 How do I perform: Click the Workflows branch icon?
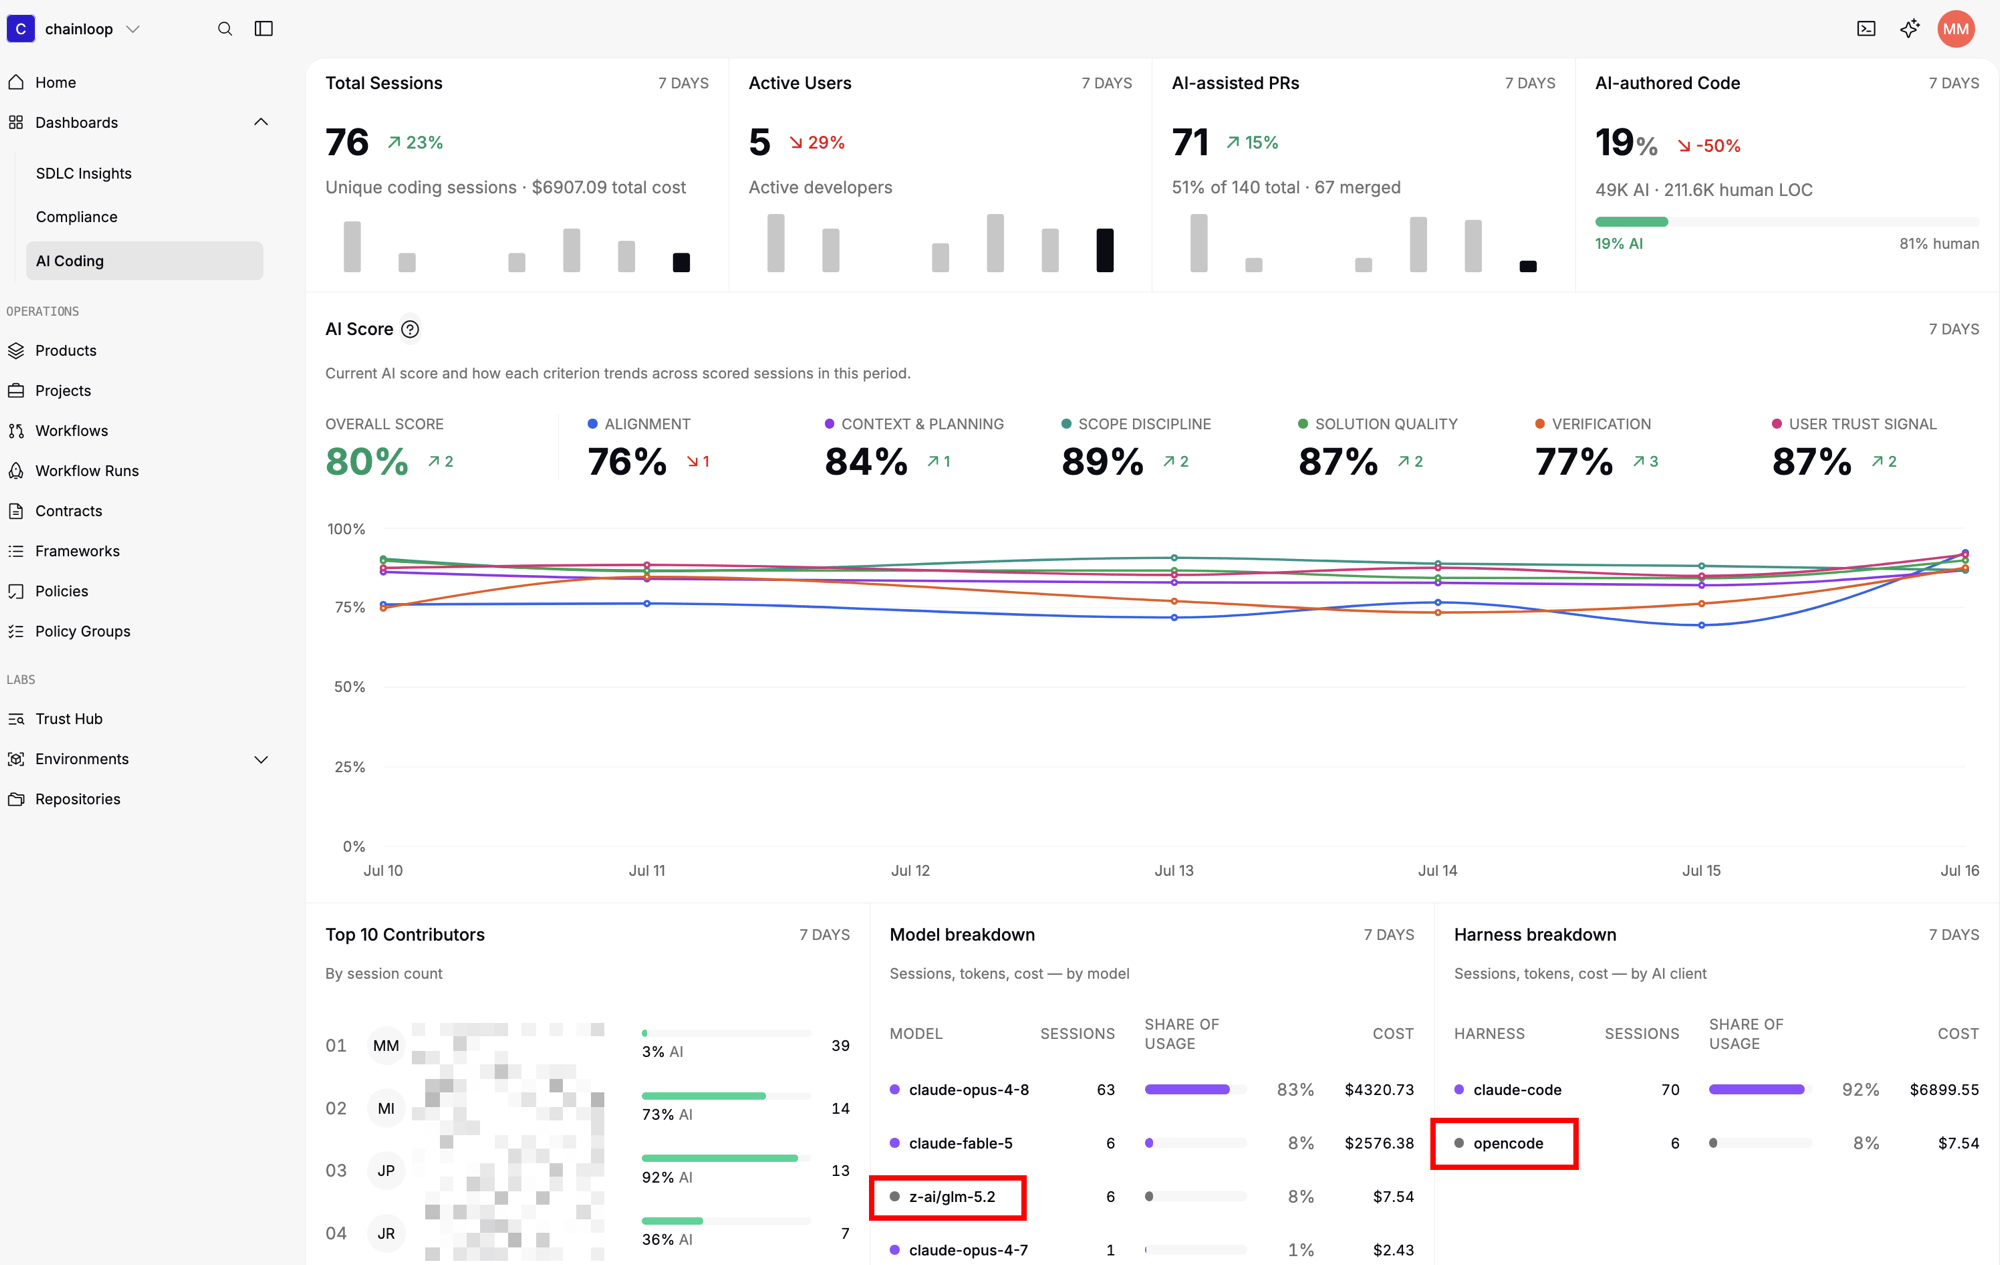[x=16, y=431]
